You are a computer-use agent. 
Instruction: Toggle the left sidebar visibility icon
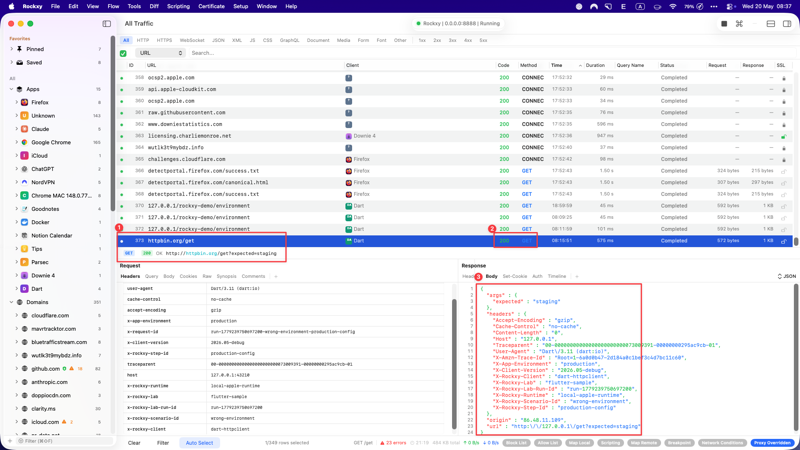pos(107,23)
